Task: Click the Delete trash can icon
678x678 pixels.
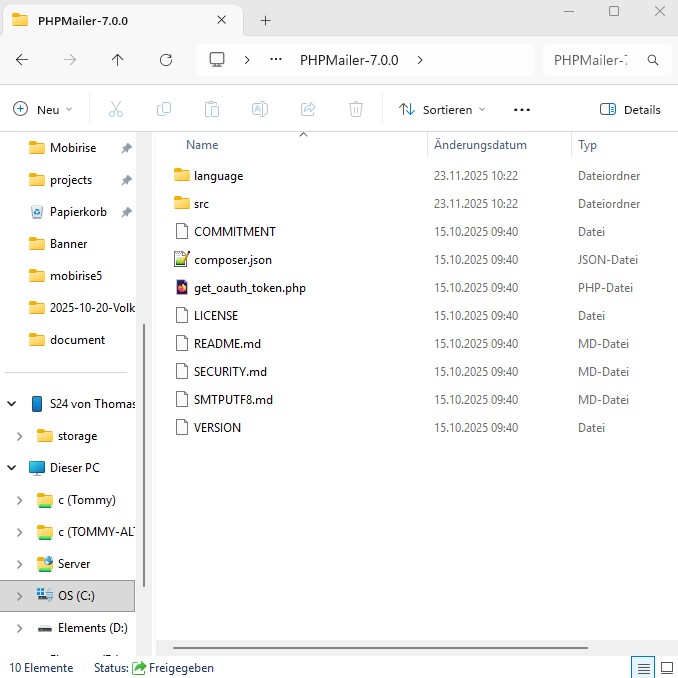Action: point(356,109)
